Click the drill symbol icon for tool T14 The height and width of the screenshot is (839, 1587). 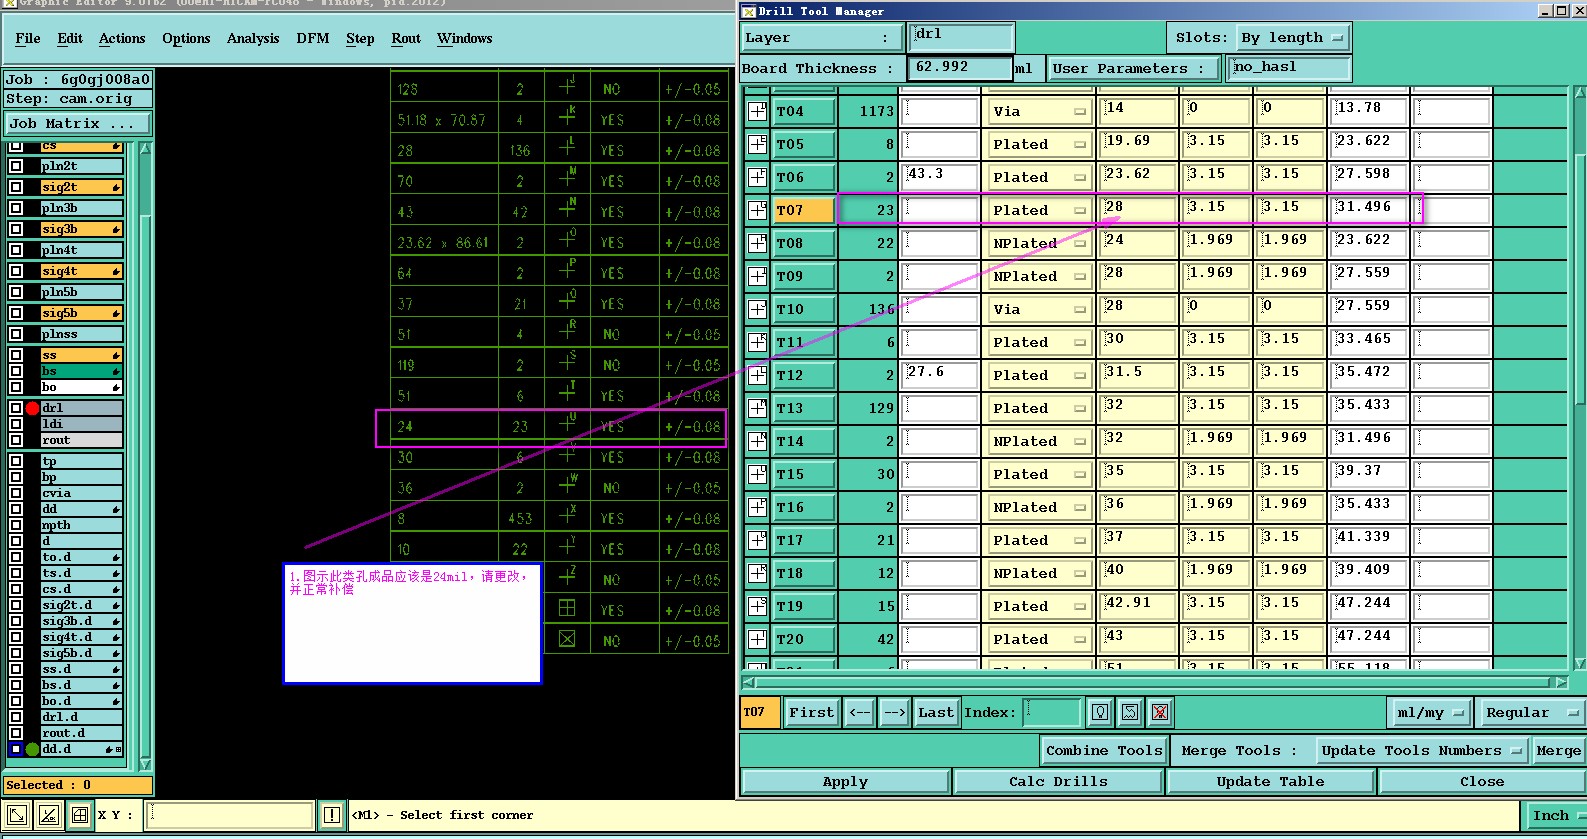[x=758, y=441]
